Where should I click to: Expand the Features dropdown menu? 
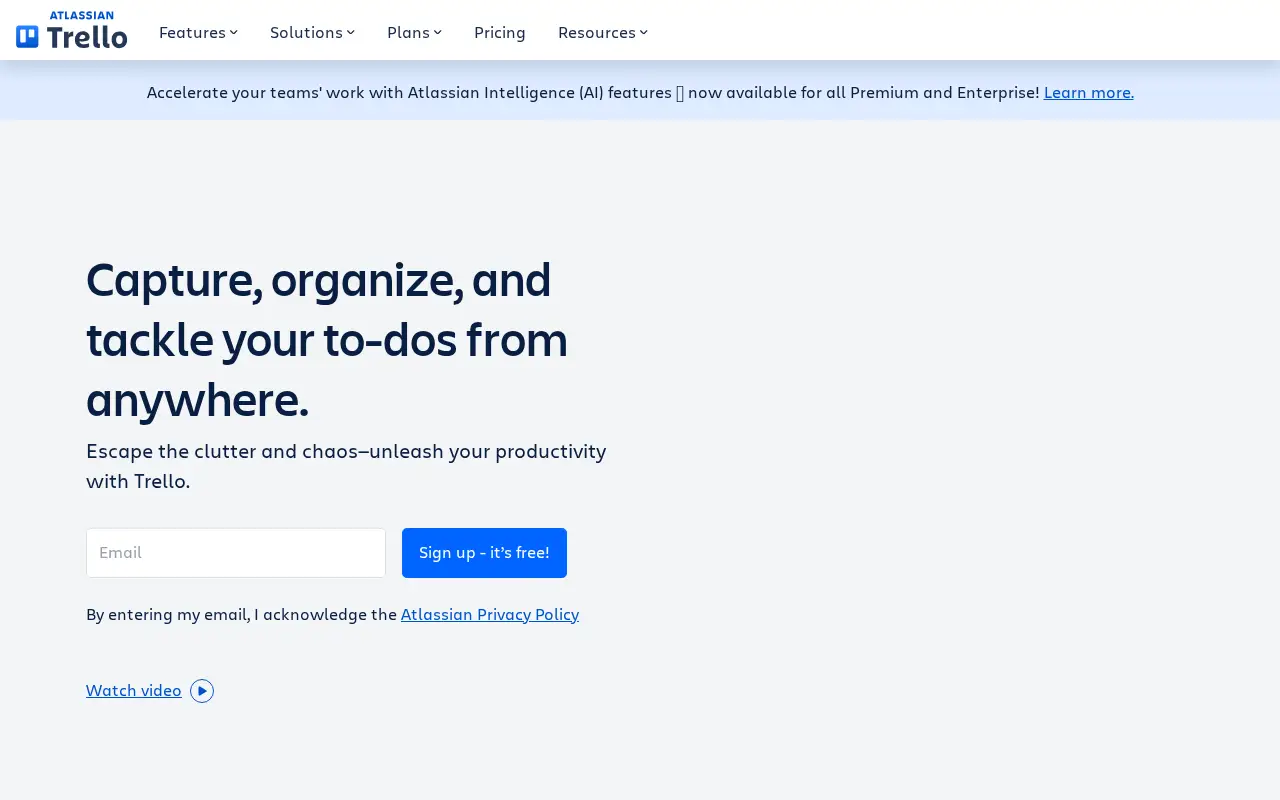pyautogui.click(x=198, y=32)
